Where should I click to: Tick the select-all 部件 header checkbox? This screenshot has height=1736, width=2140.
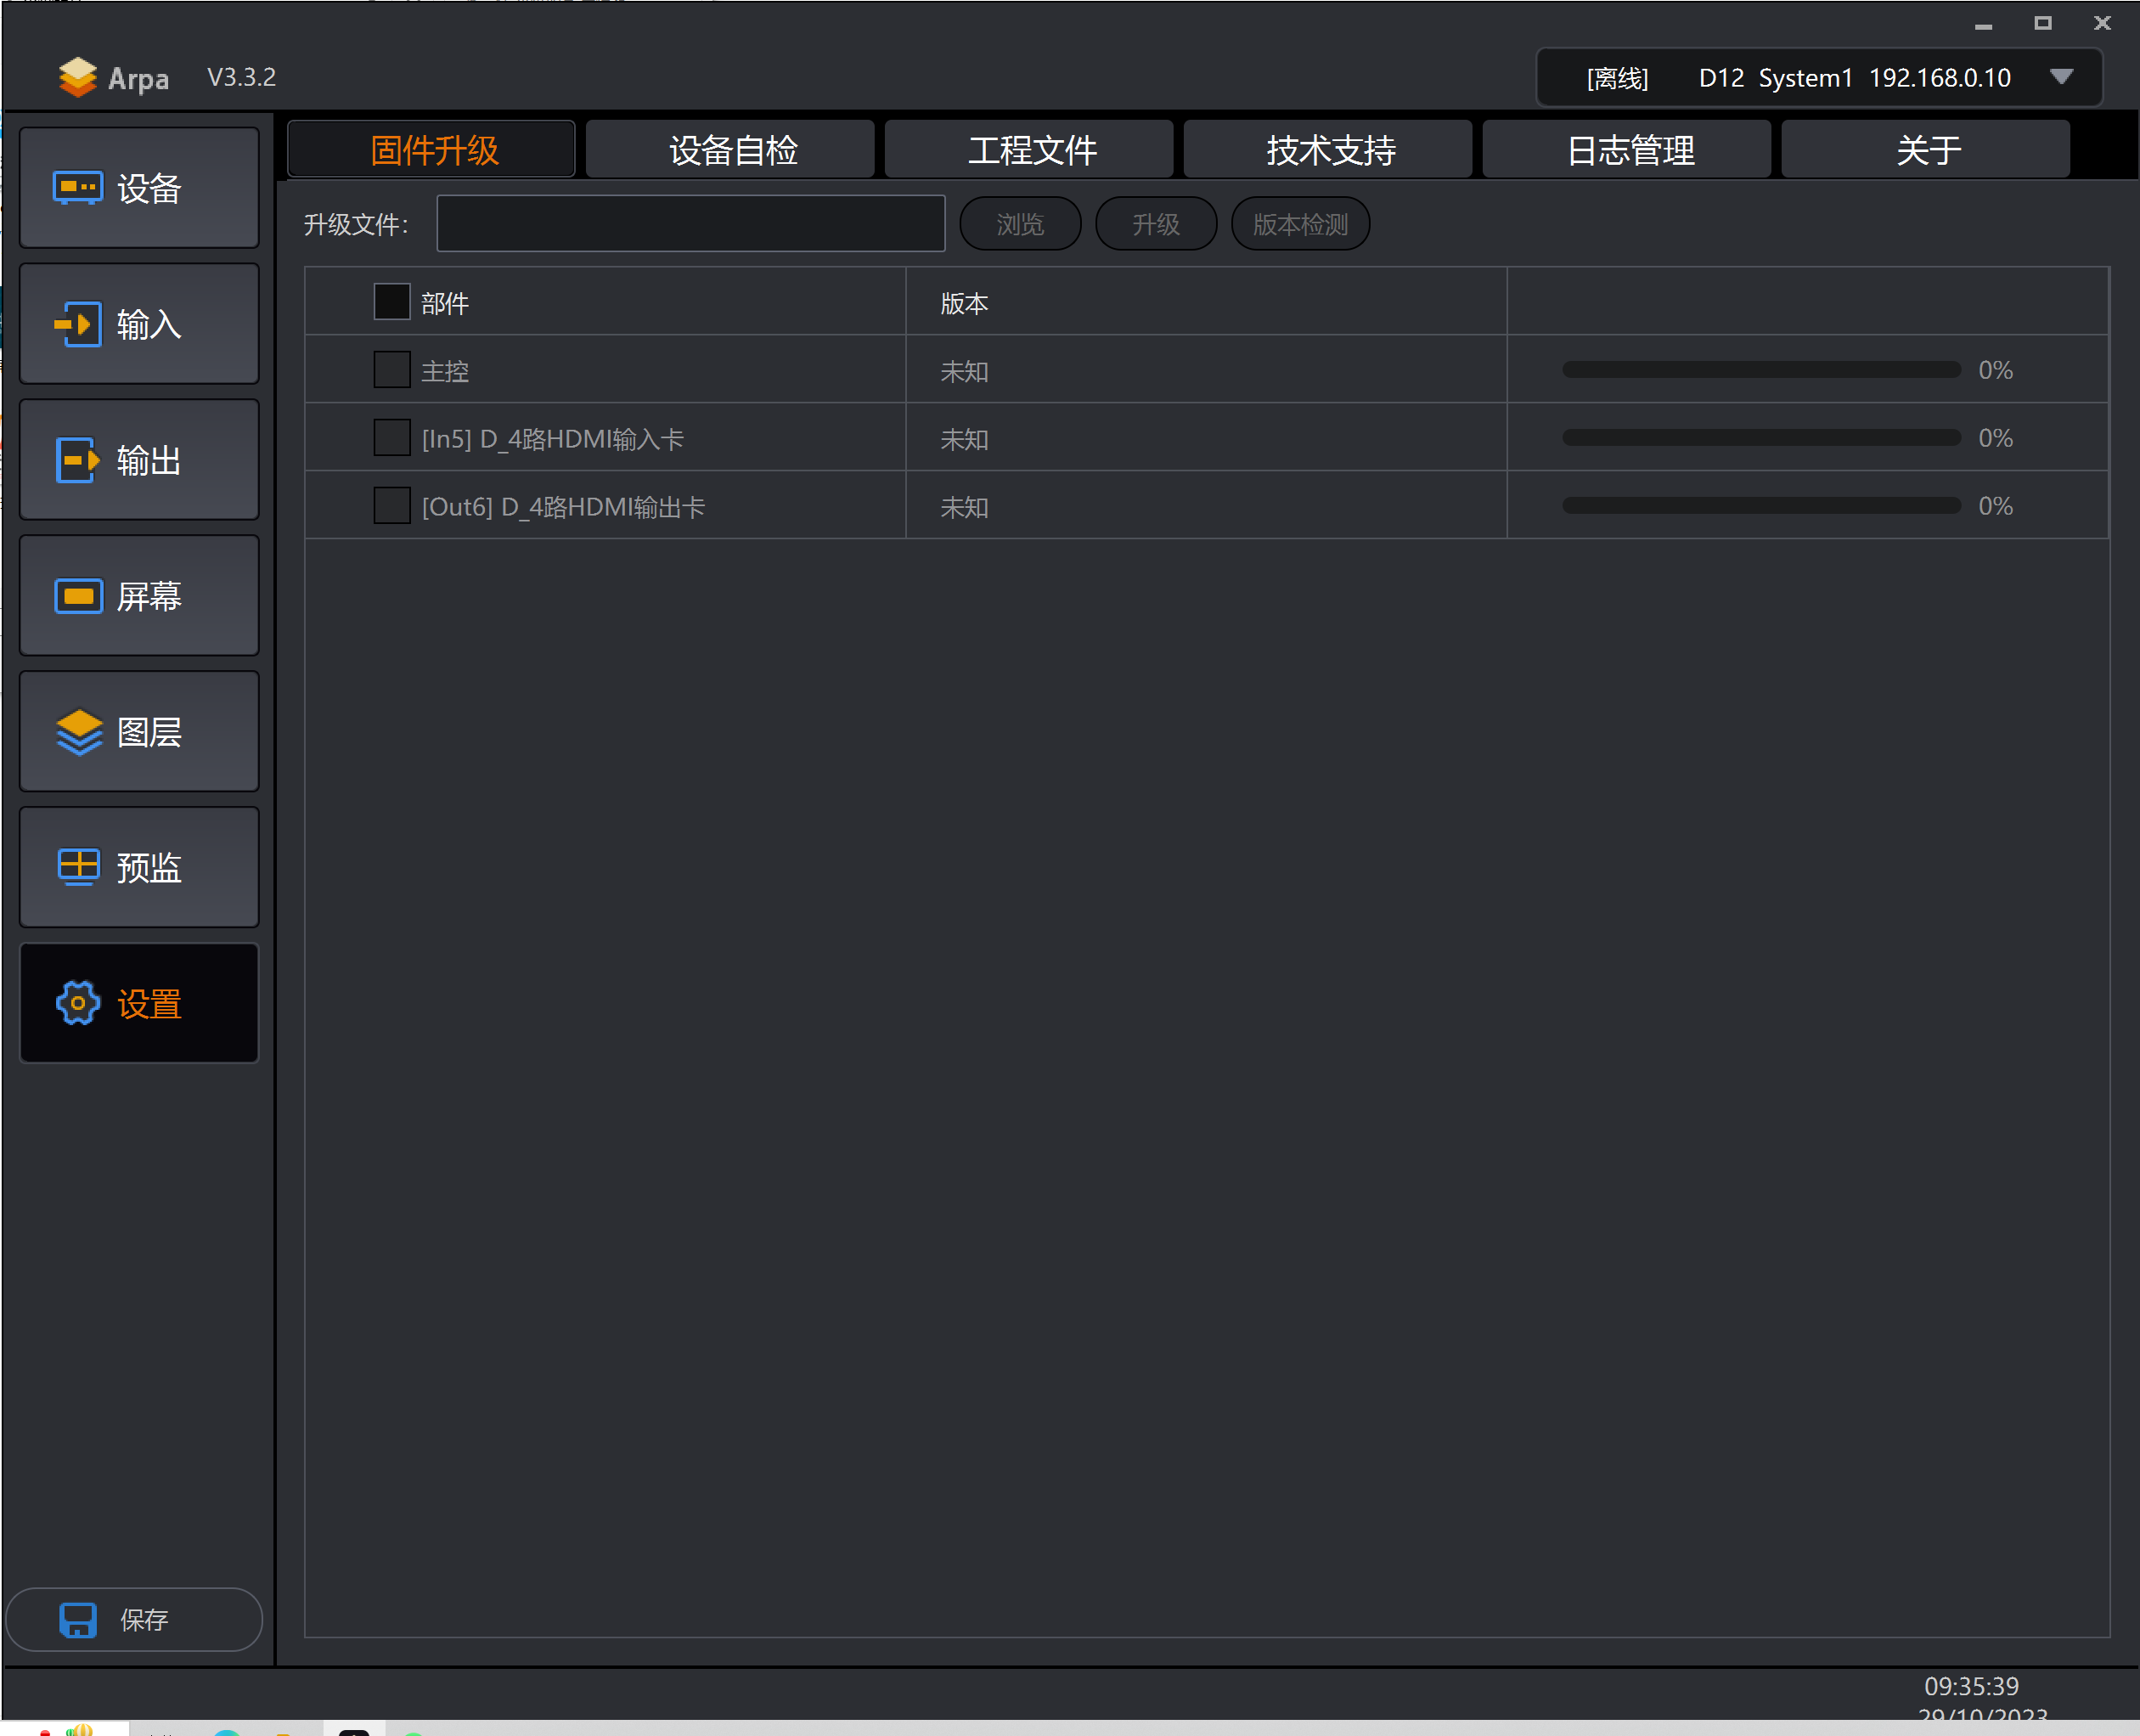[x=392, y=302]
